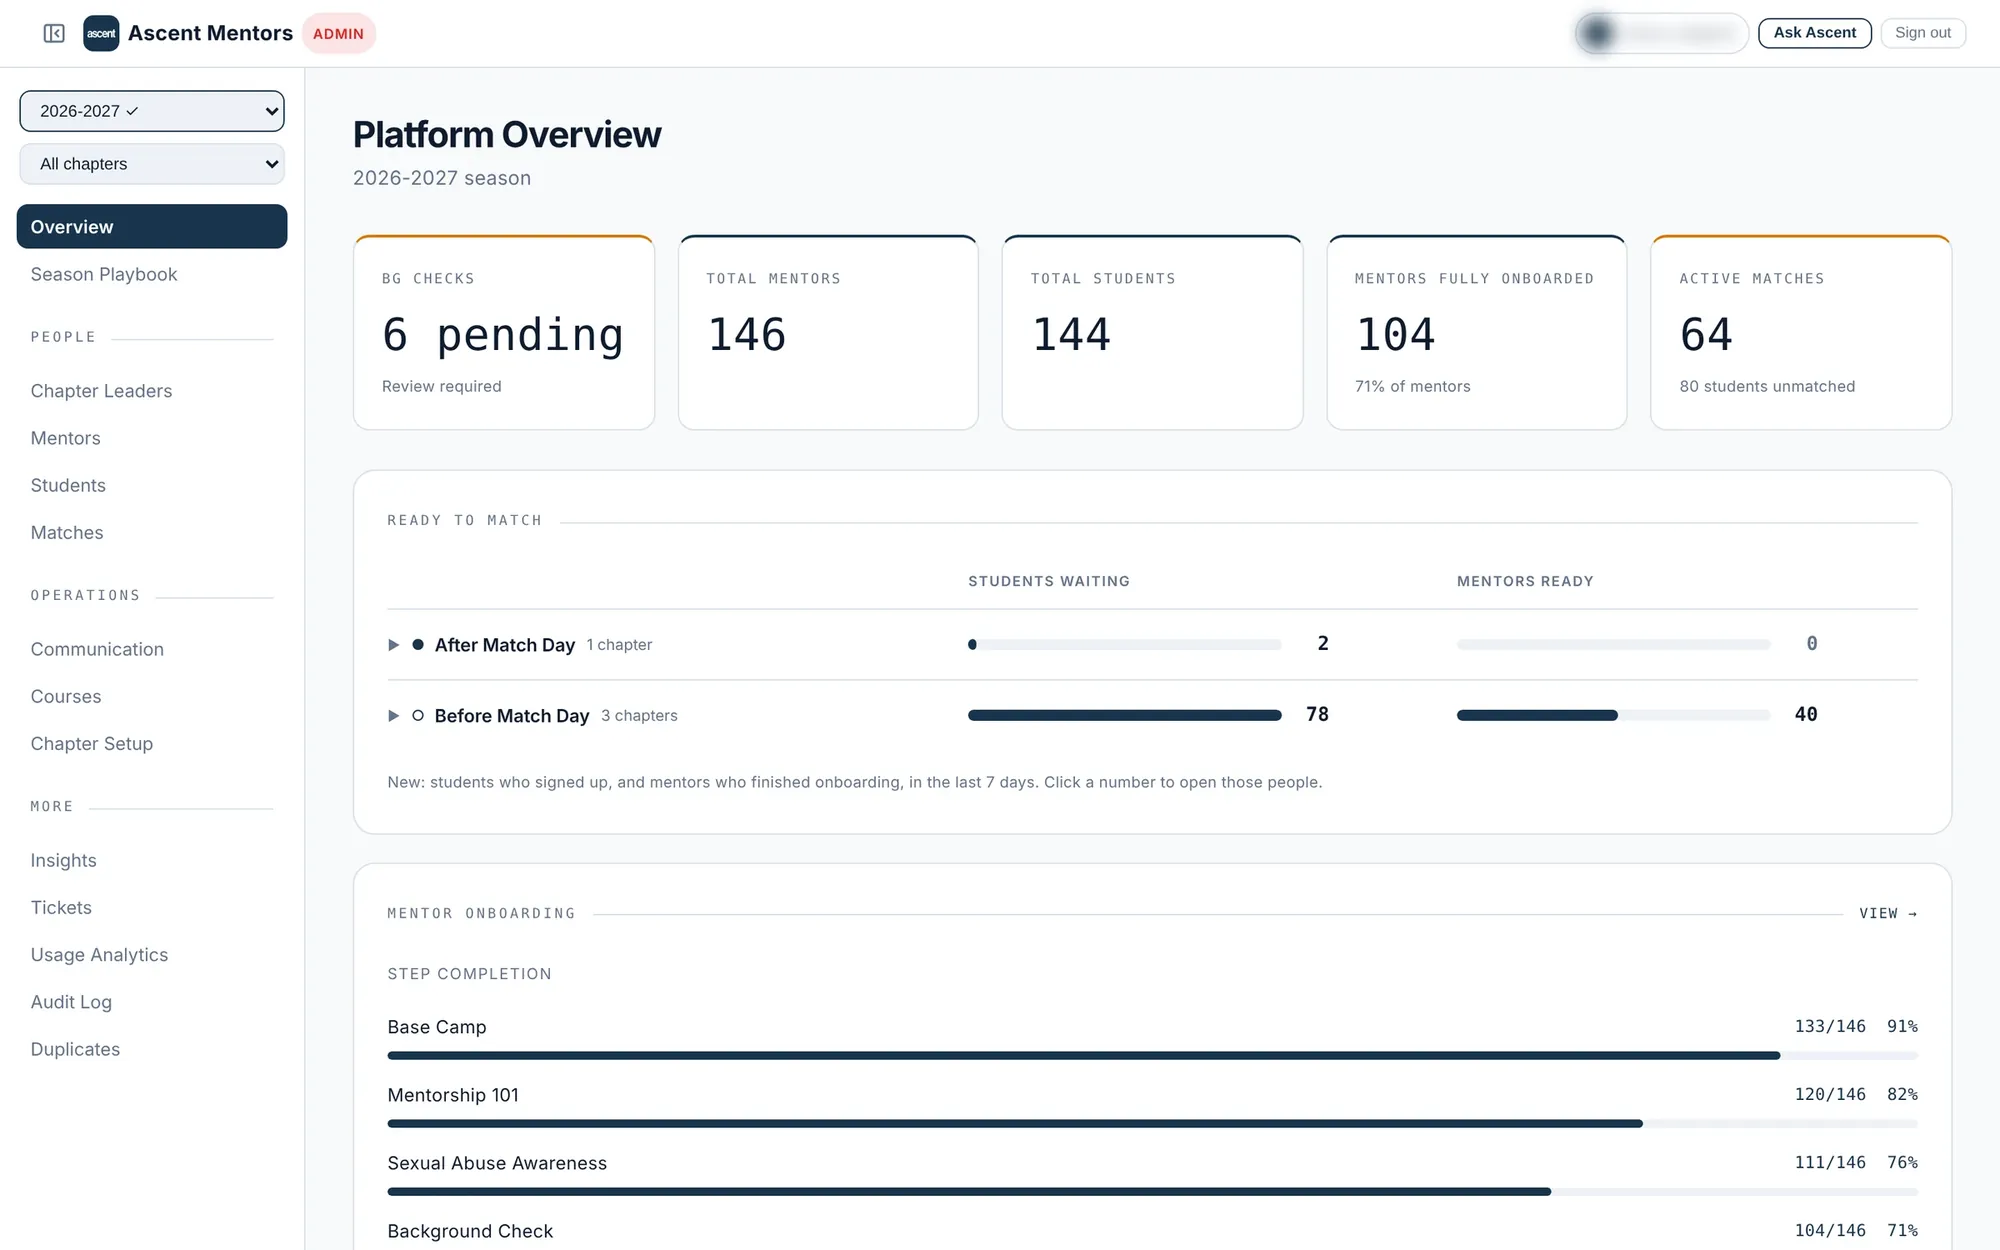Open the Audit Log

click(71, 1002)
